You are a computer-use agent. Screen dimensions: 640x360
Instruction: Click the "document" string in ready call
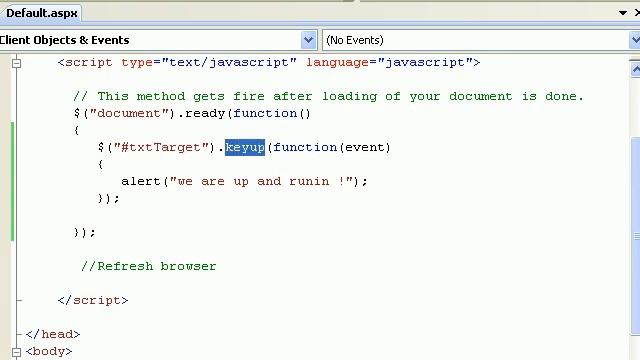(x=129, y=113)
